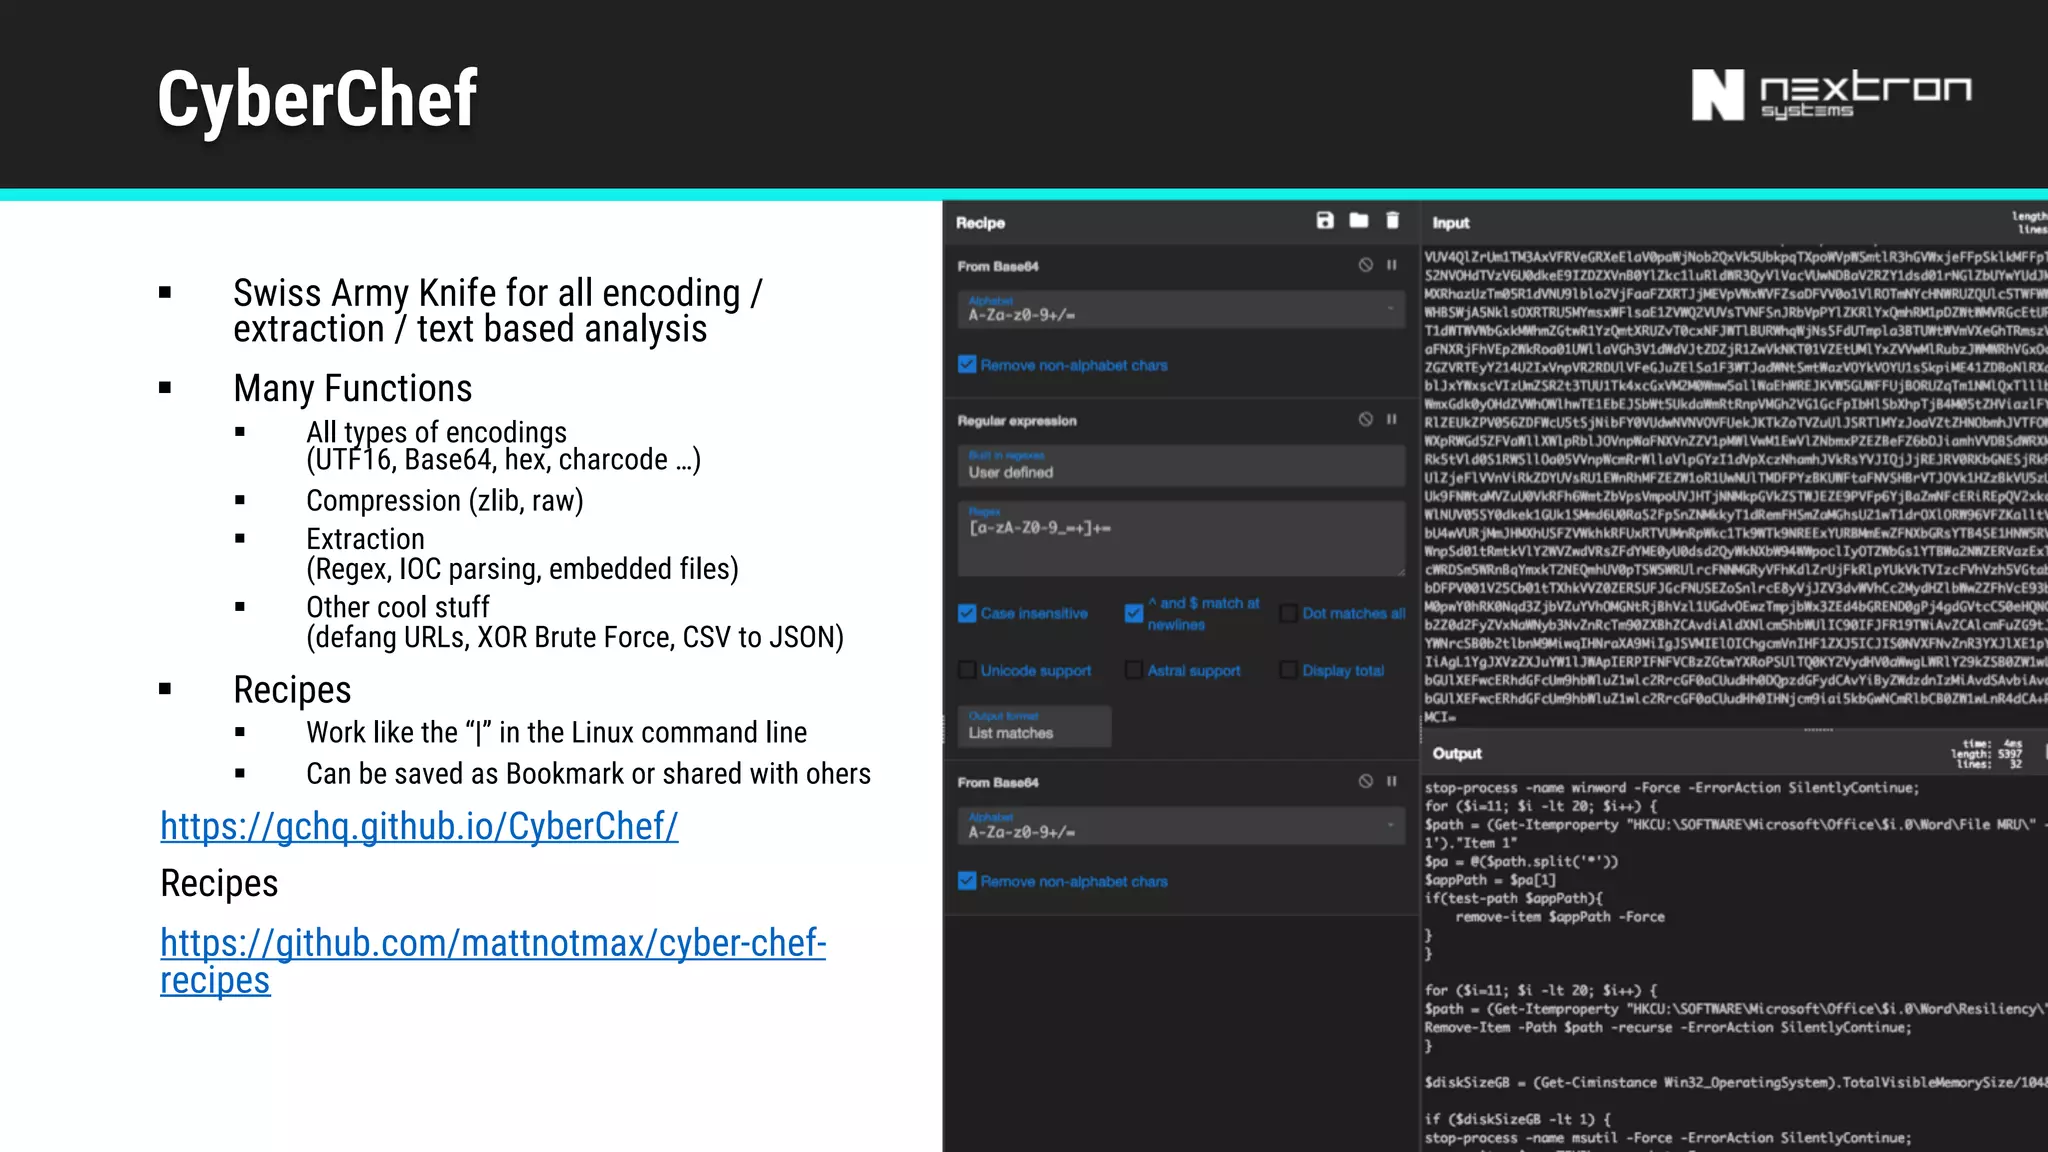Open Alphabet dropdown in second From Base64

point(1181,826)
